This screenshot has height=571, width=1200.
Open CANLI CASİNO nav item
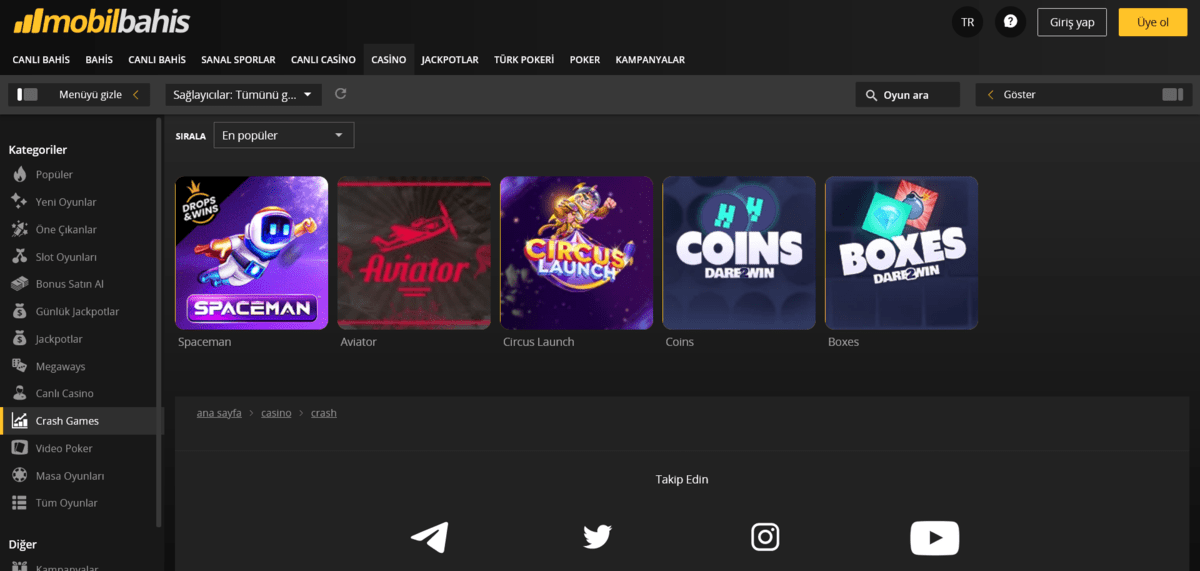tap(323, 60)
